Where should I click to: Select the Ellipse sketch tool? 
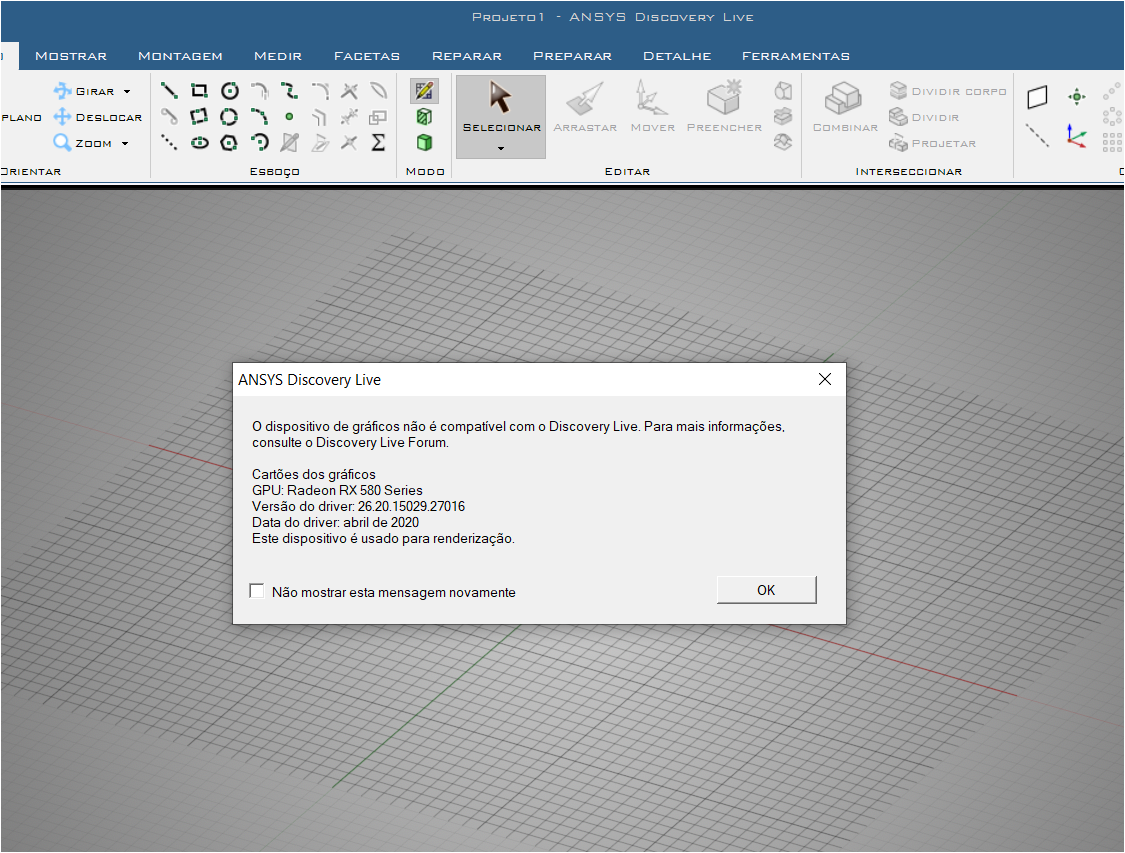199,142
